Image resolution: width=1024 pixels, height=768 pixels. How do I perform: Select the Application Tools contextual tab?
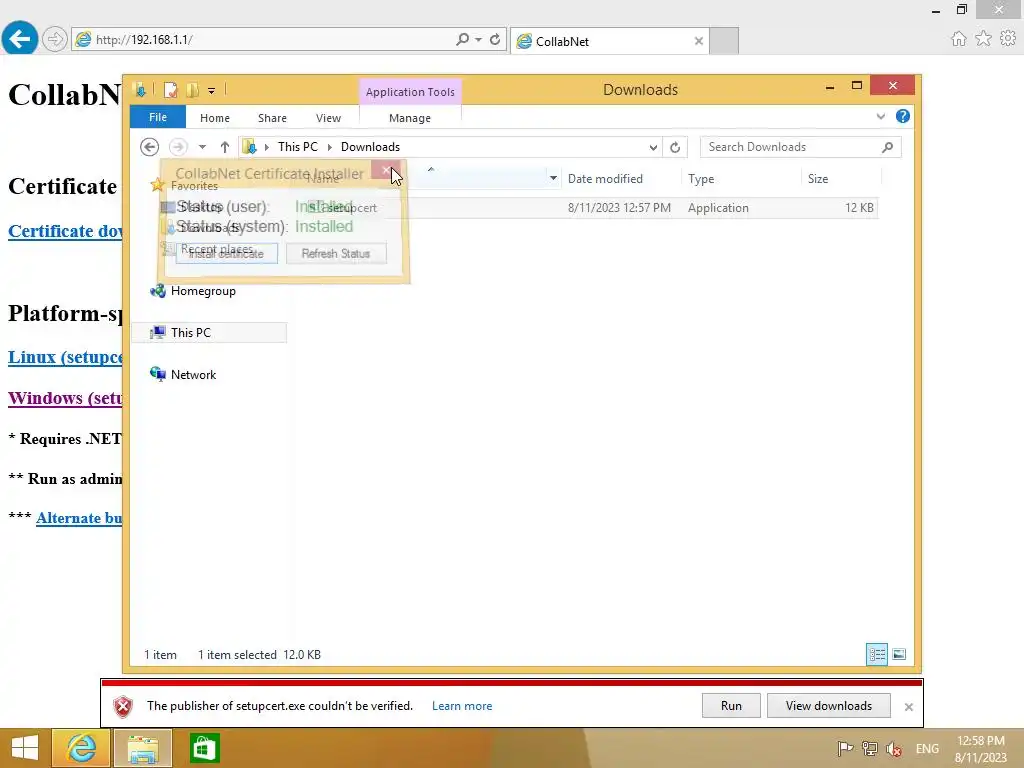pyautogui.click(x=410, y=92)
